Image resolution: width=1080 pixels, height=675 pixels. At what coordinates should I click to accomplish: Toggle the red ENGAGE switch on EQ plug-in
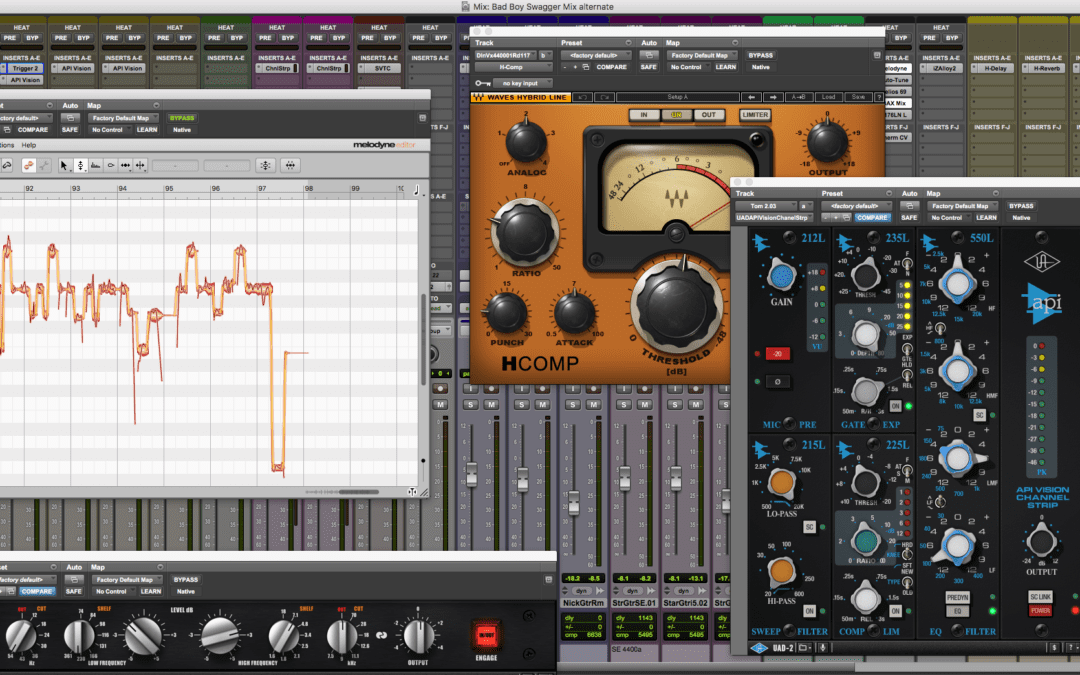pos(486,635)
